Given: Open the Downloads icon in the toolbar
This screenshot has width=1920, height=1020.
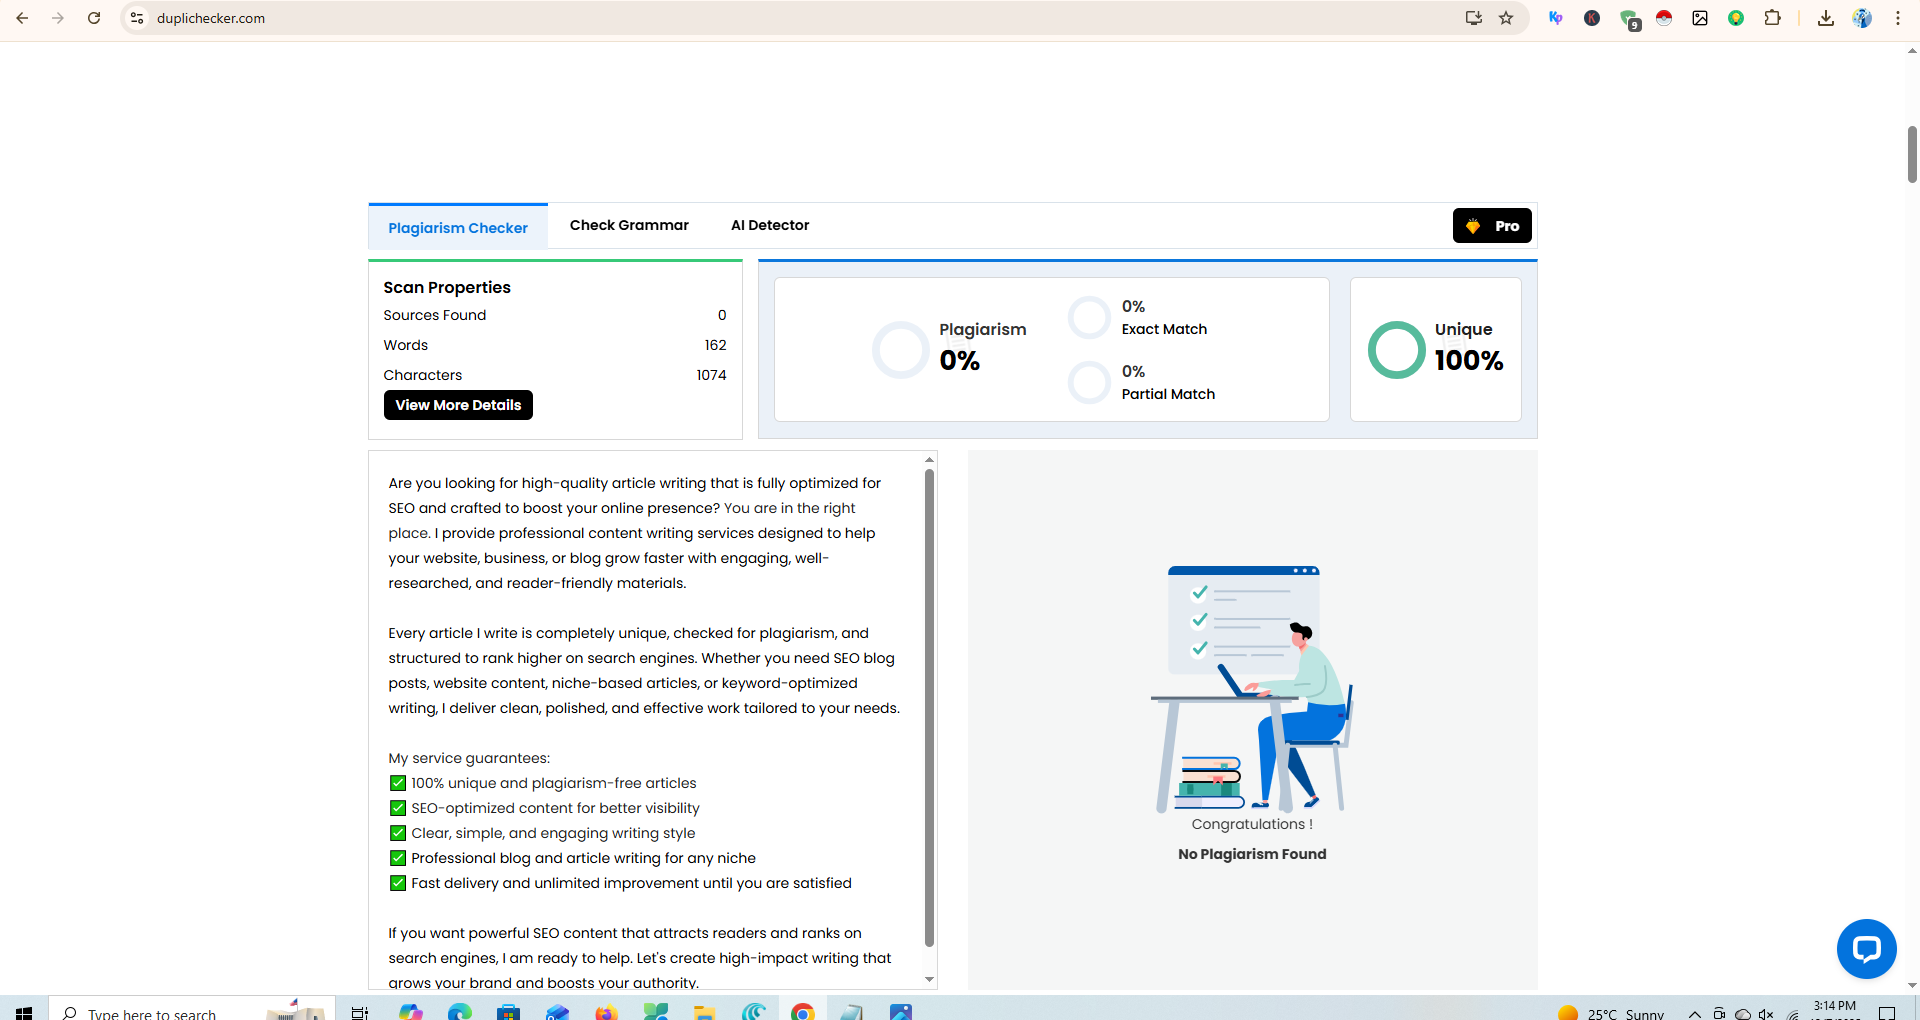Looking at the screenshot, I should [x=1825, y=18].
